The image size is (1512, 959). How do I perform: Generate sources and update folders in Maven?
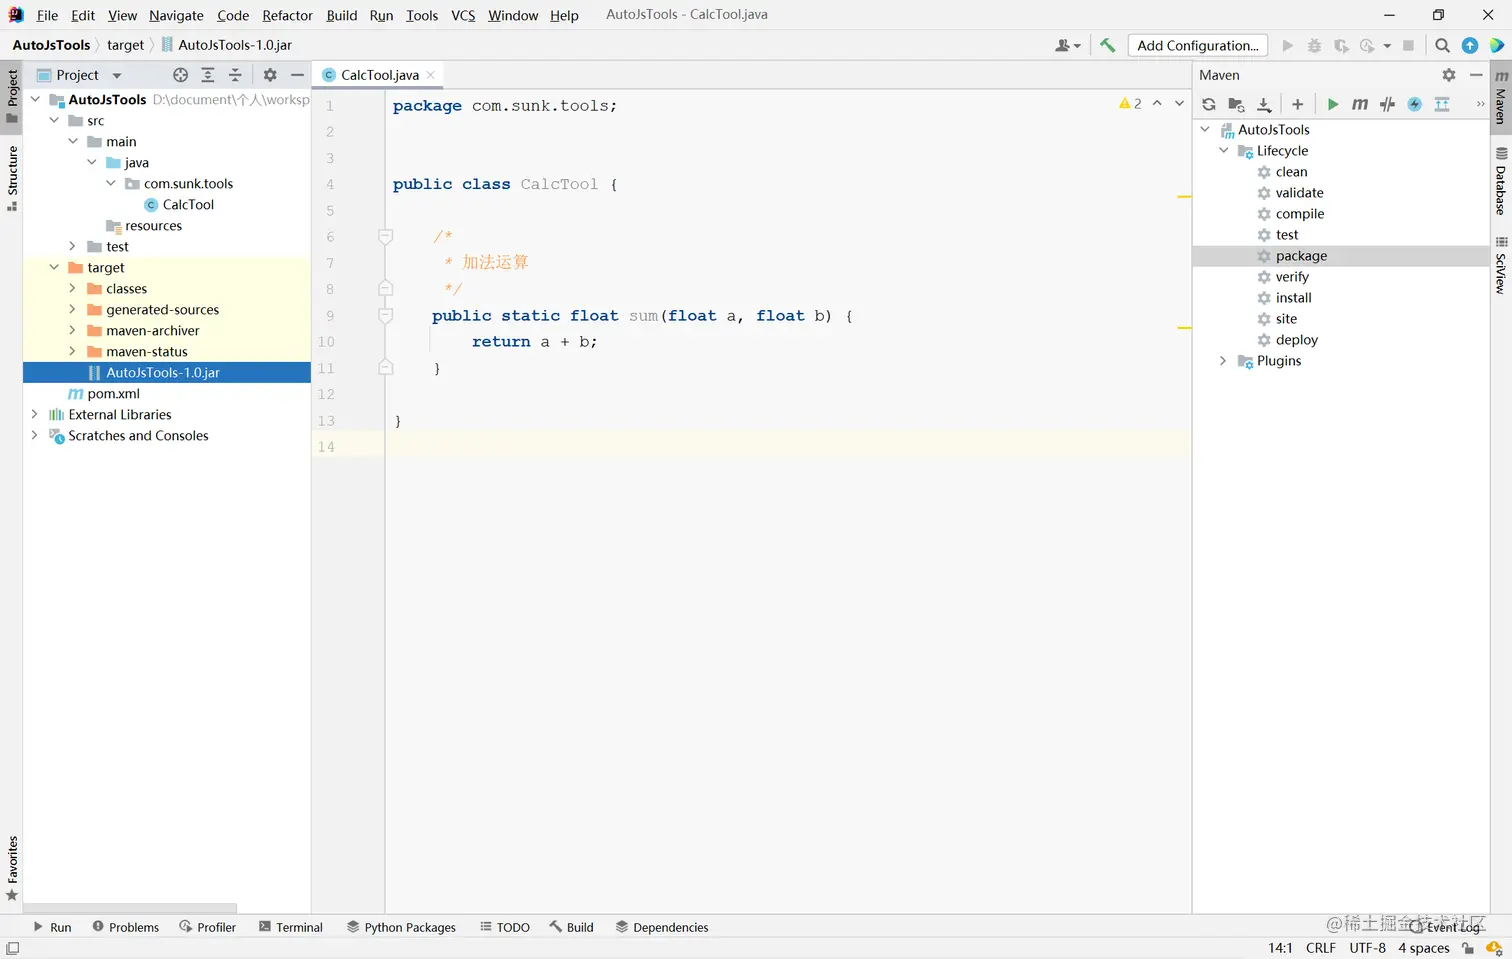[x=1236, y=104]
